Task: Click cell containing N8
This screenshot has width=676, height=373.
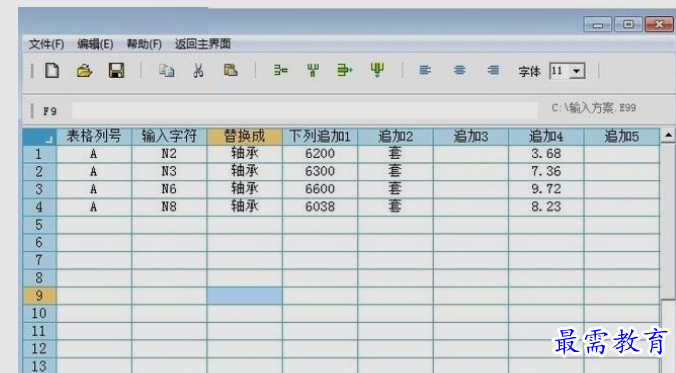Action: [x=169, y=207]
